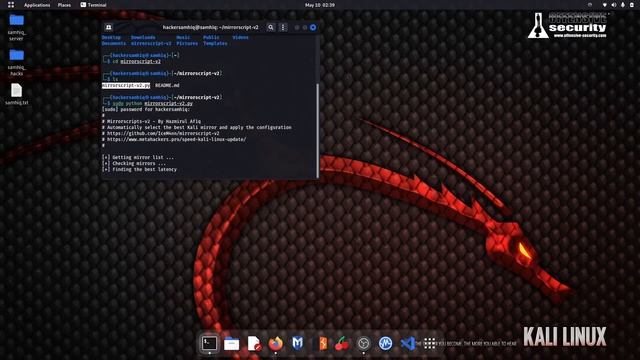Add a new terminal tab

[109, 27]
